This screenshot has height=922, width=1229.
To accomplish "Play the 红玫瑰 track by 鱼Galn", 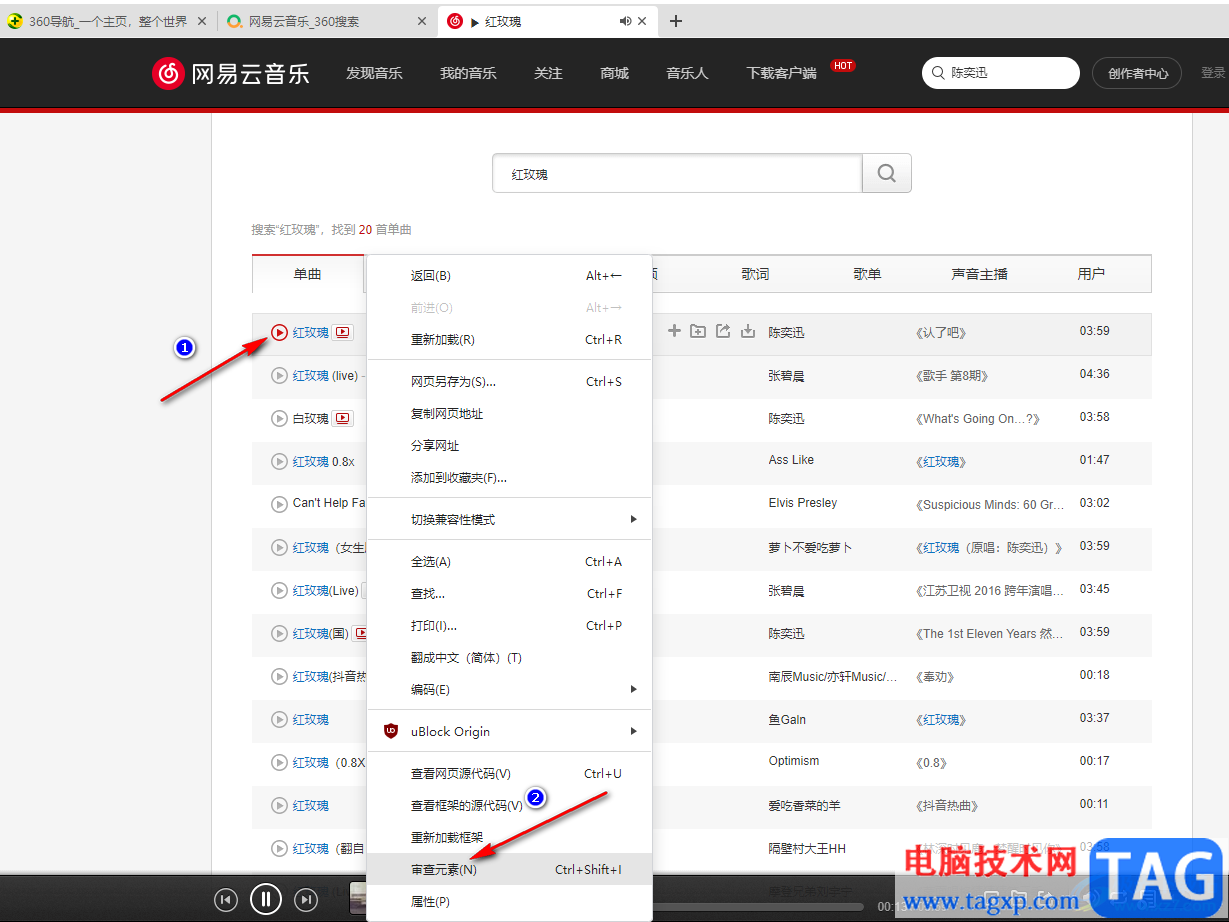I will pos(280,720).
